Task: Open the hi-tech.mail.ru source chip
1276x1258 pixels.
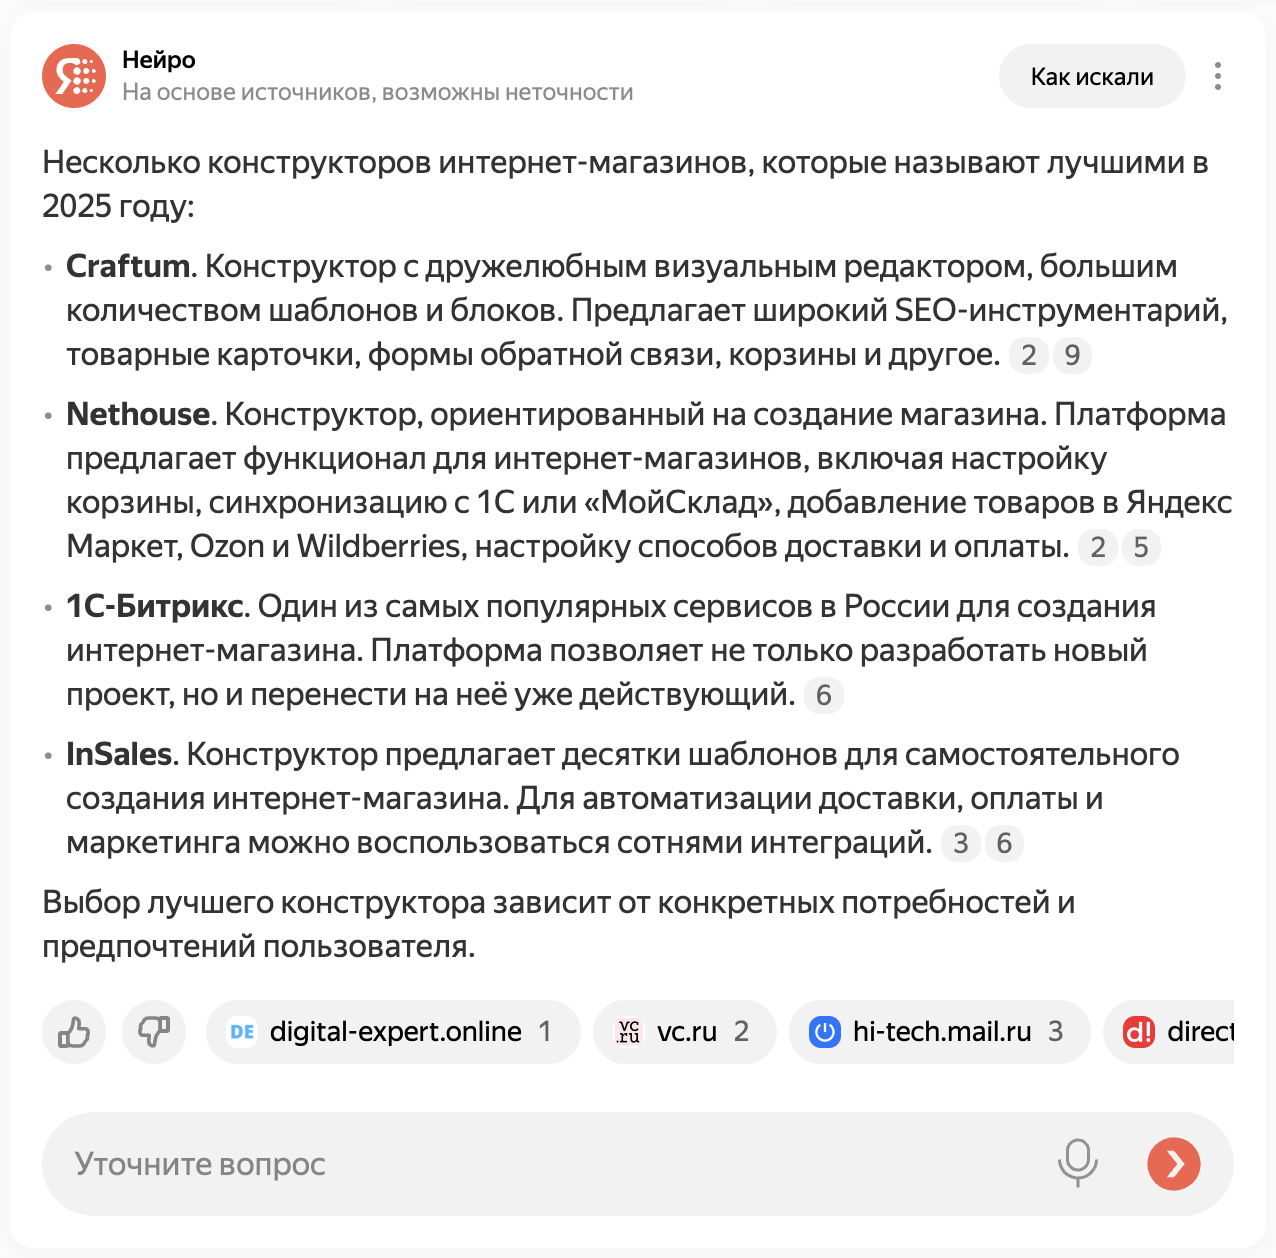Action: point(940,1032)
